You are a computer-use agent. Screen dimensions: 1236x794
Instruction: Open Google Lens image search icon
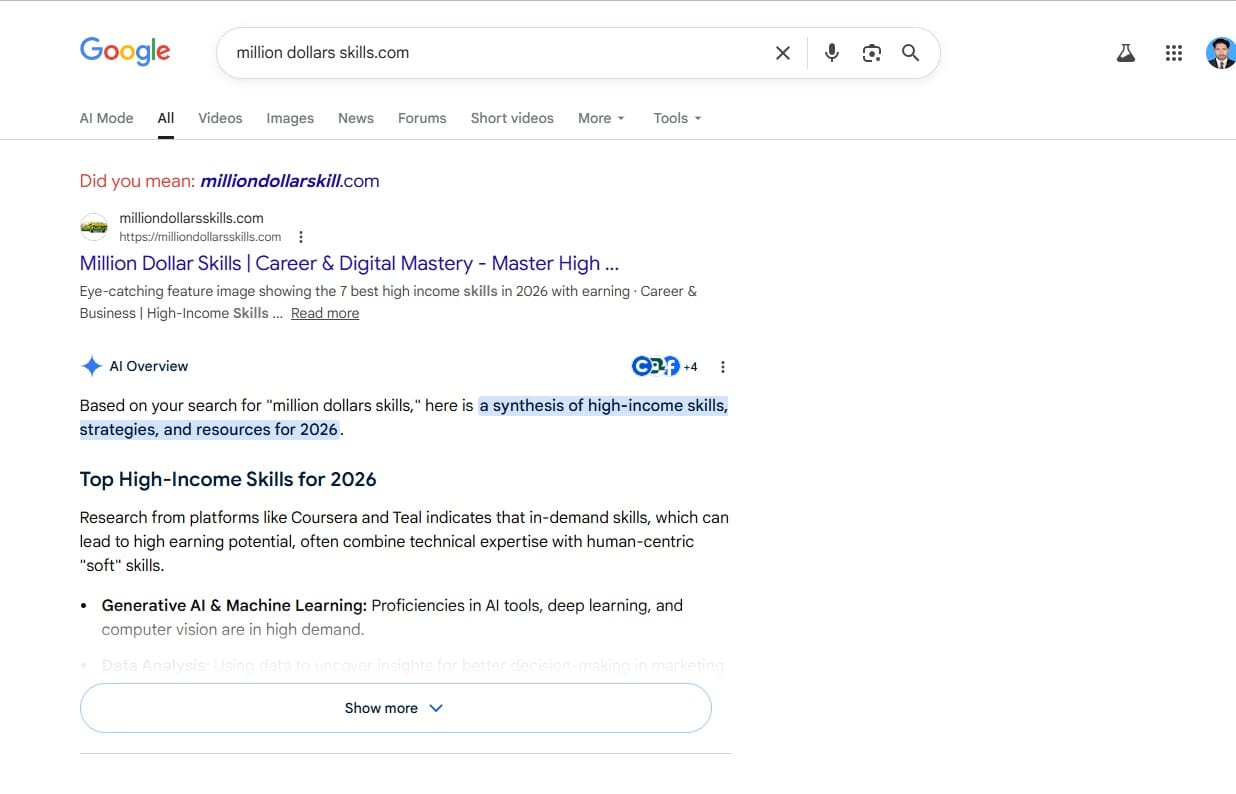(872, 53)
